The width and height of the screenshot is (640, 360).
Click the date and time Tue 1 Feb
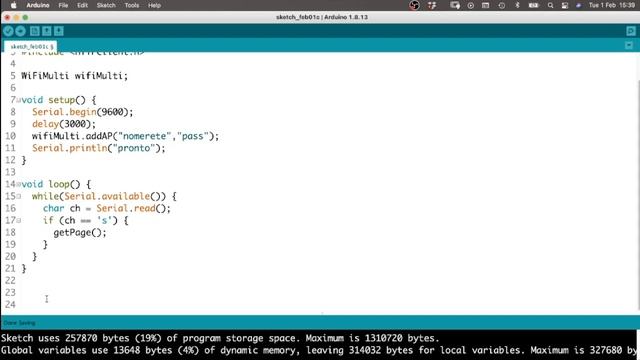611,5
